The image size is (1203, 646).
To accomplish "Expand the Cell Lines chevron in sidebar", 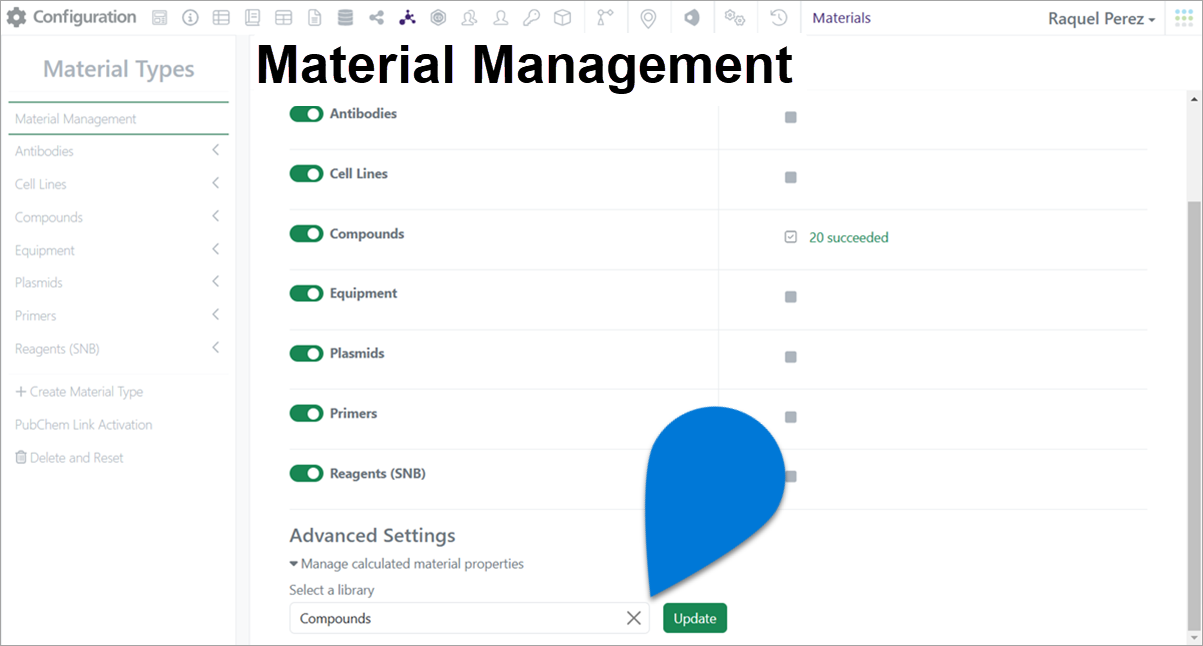I will tap(216, 184).
